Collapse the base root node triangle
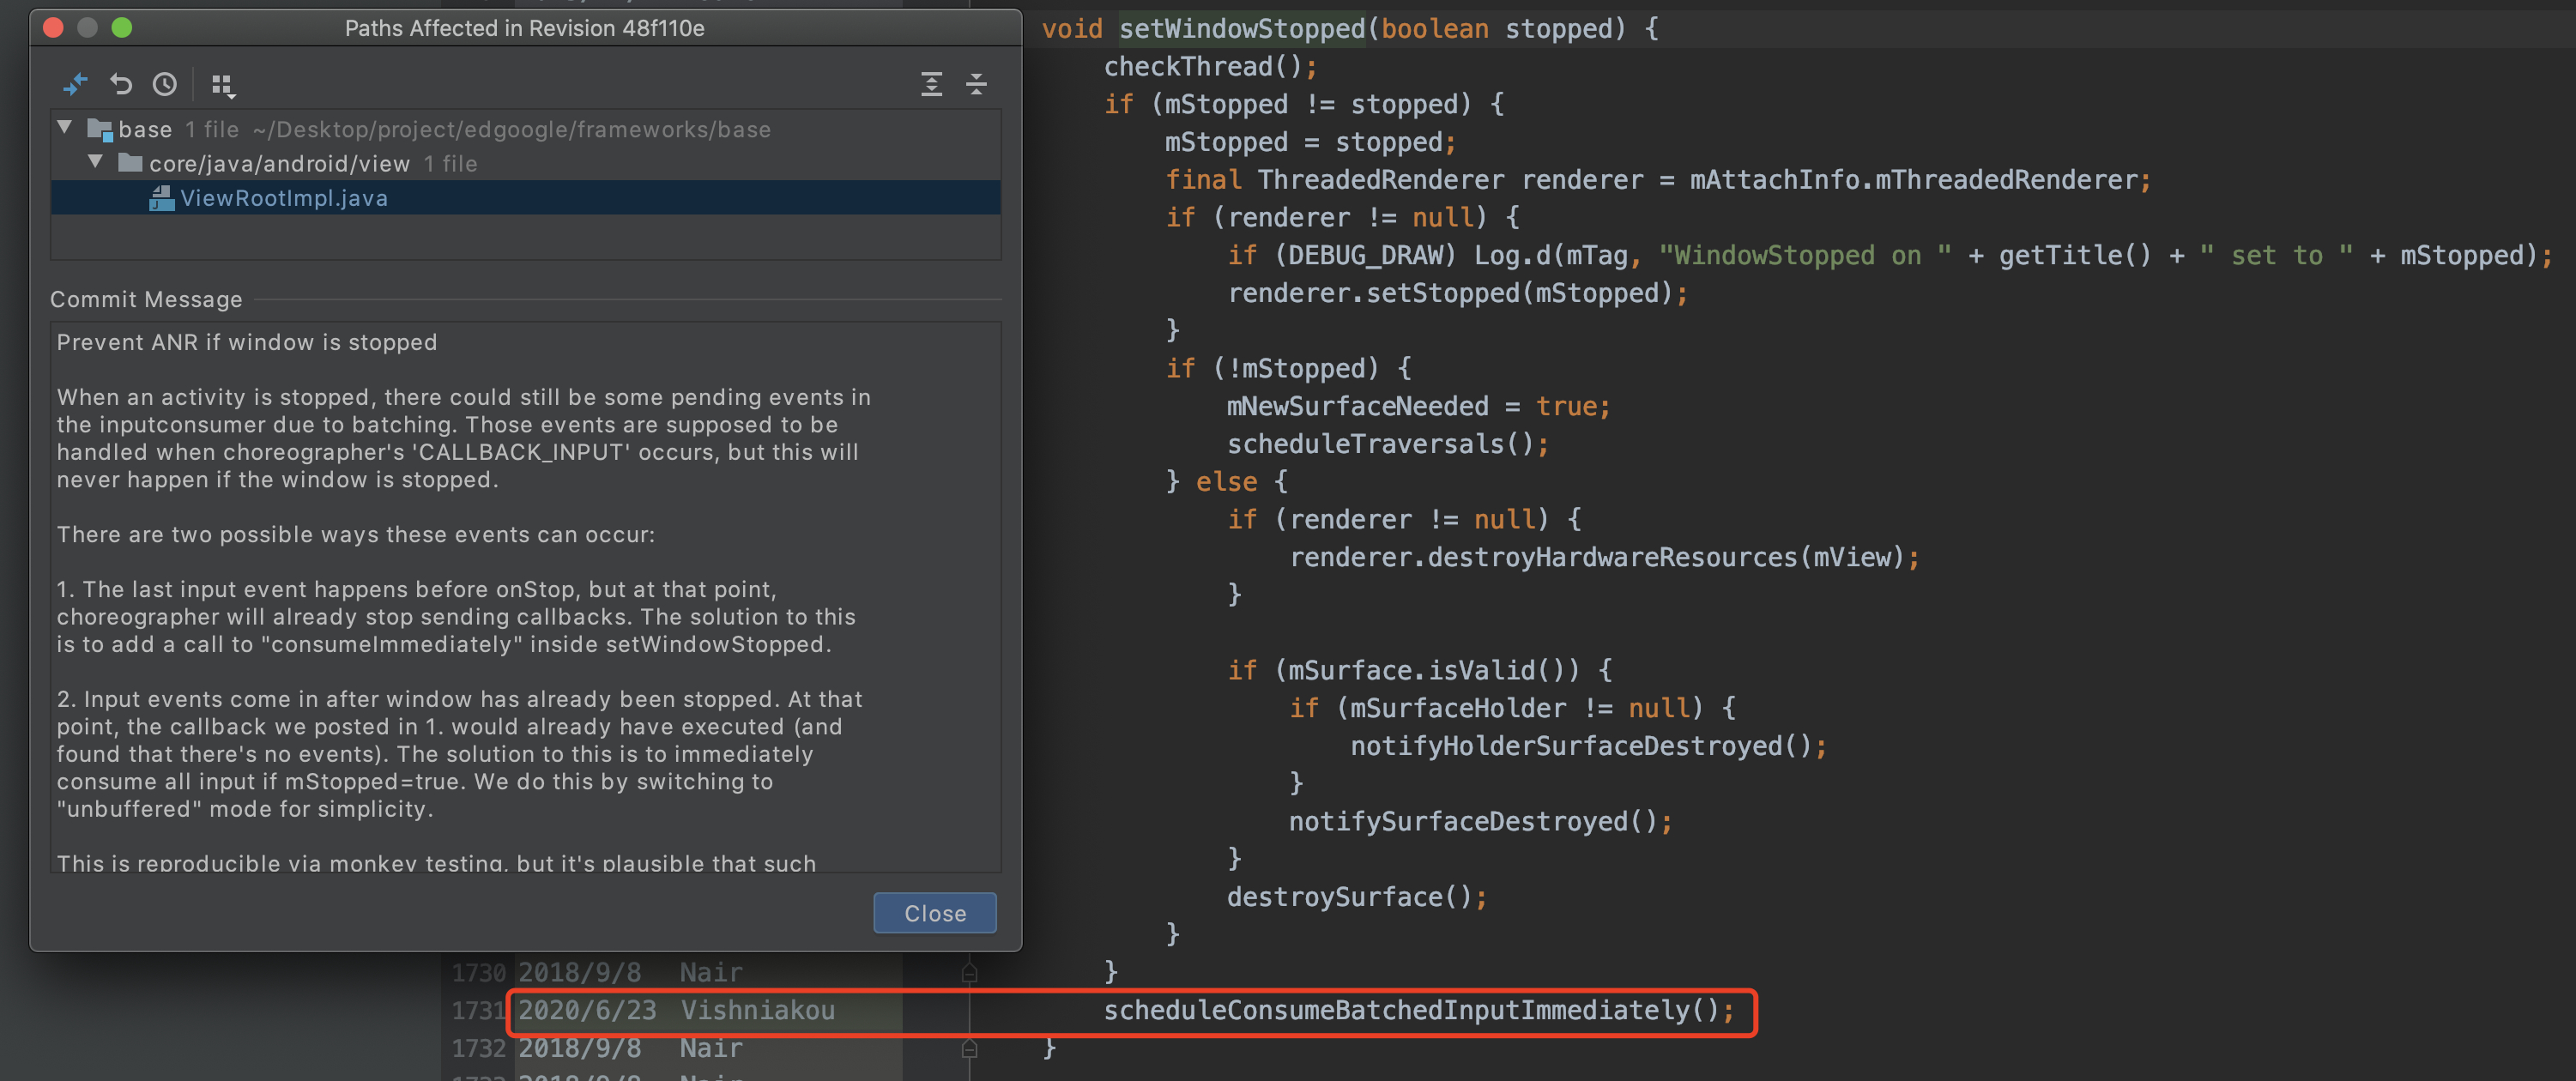This screenshot has height=1081, width=2576. 65,128
